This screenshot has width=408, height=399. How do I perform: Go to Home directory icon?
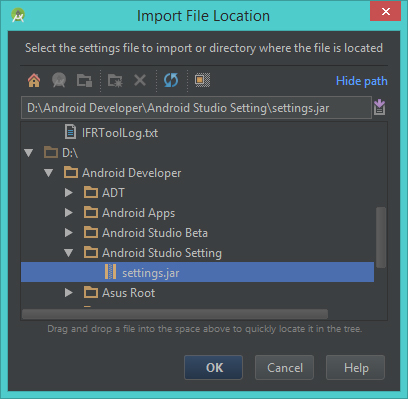point(34,80)
